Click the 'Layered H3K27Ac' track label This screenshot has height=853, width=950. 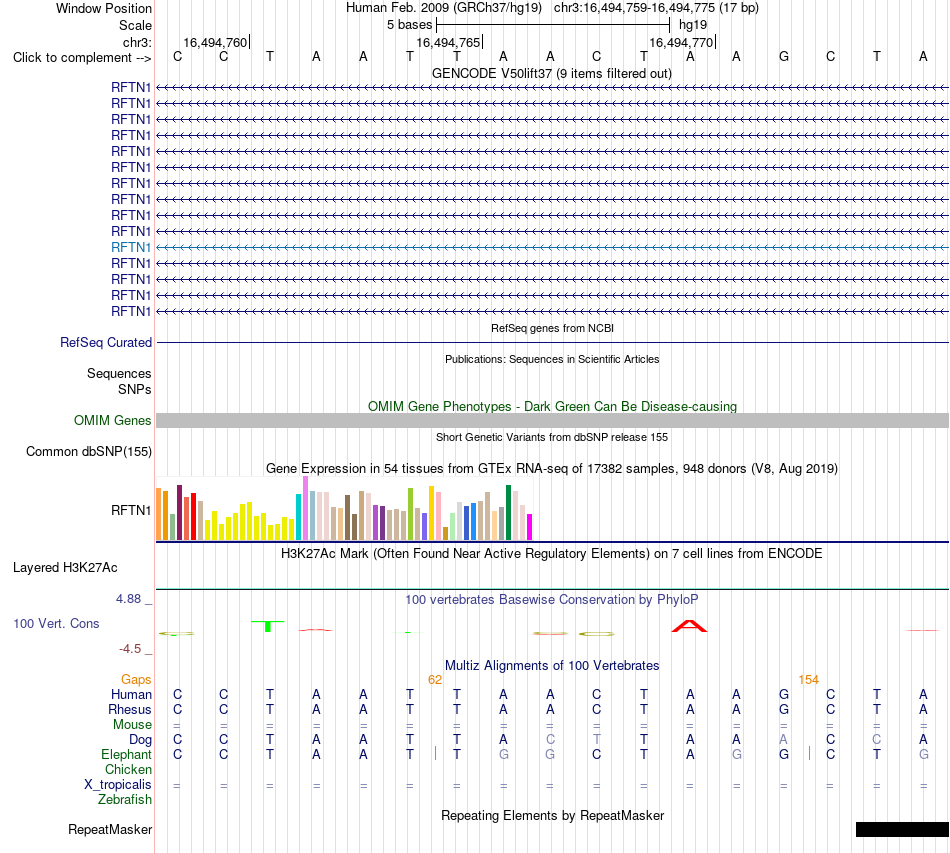(65, 568)
